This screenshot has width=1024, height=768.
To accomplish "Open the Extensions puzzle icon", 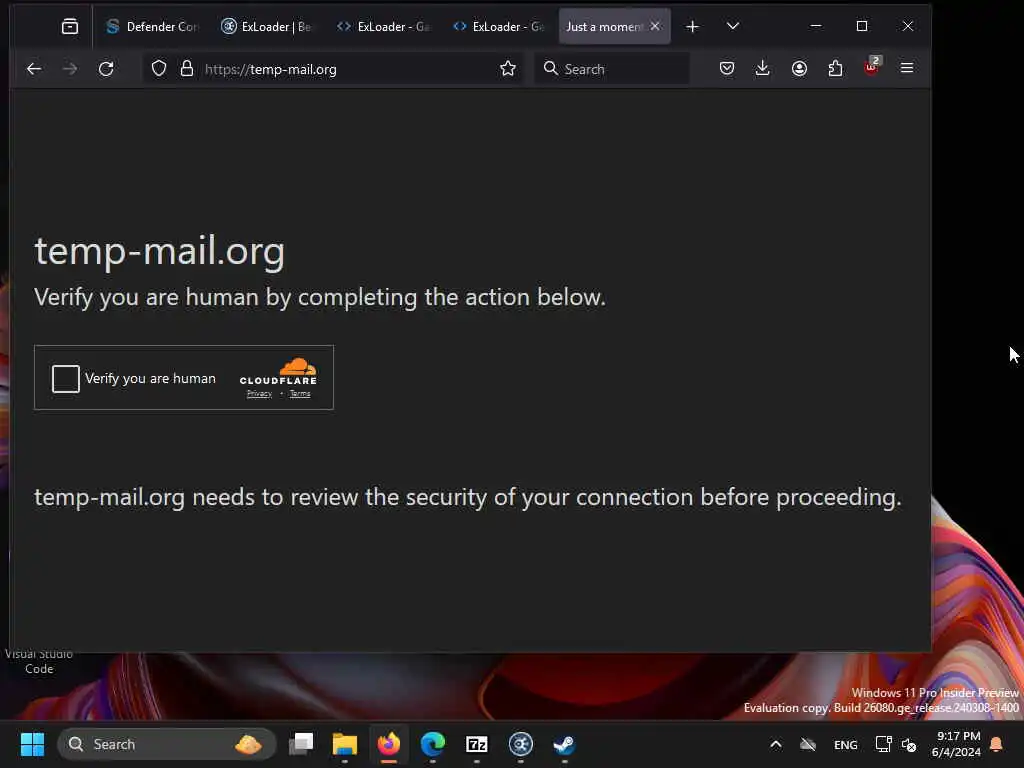I will tap(835, 68).
